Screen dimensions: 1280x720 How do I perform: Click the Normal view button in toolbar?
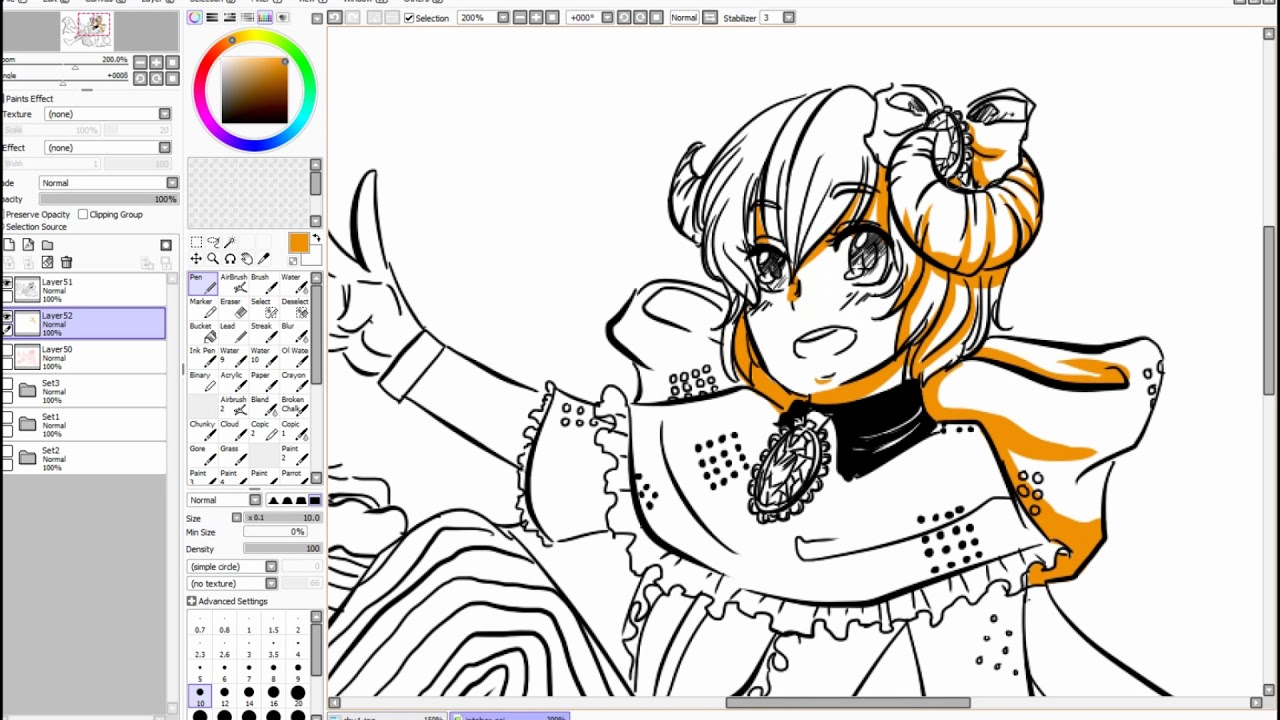coord(684,18)
